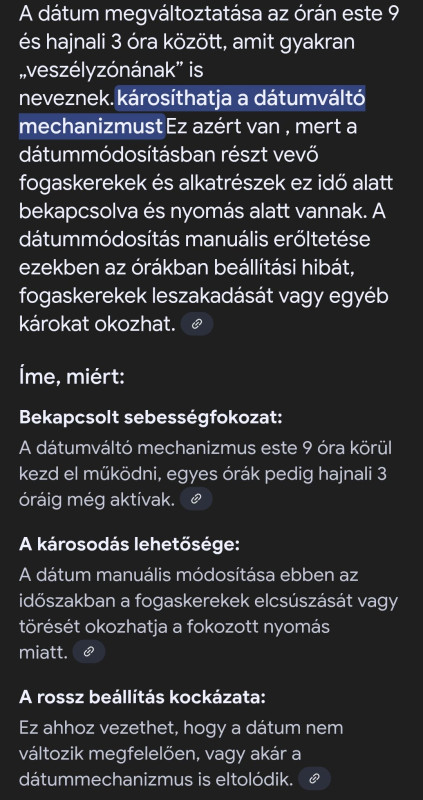423x800 pixels.
Task: Open the source link chip after "eltolódik."
Action: point(314,779)
